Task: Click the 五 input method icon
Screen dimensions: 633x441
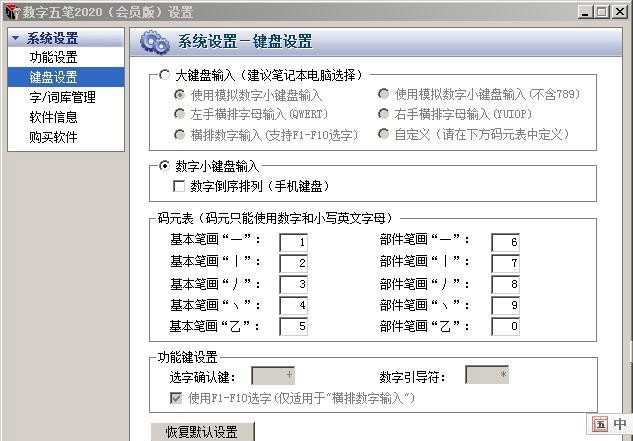Action: 600,424
